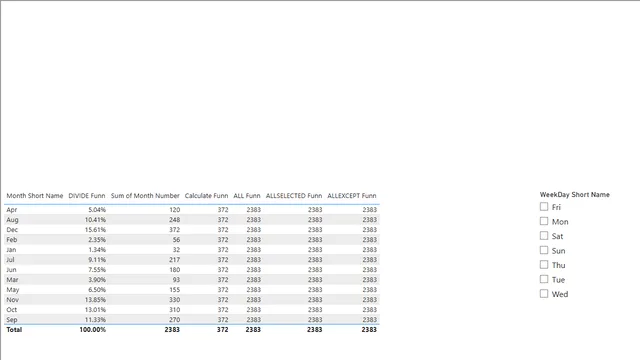Click the 93 month number cell
The image size is (640, 360).
coord(176,280)
